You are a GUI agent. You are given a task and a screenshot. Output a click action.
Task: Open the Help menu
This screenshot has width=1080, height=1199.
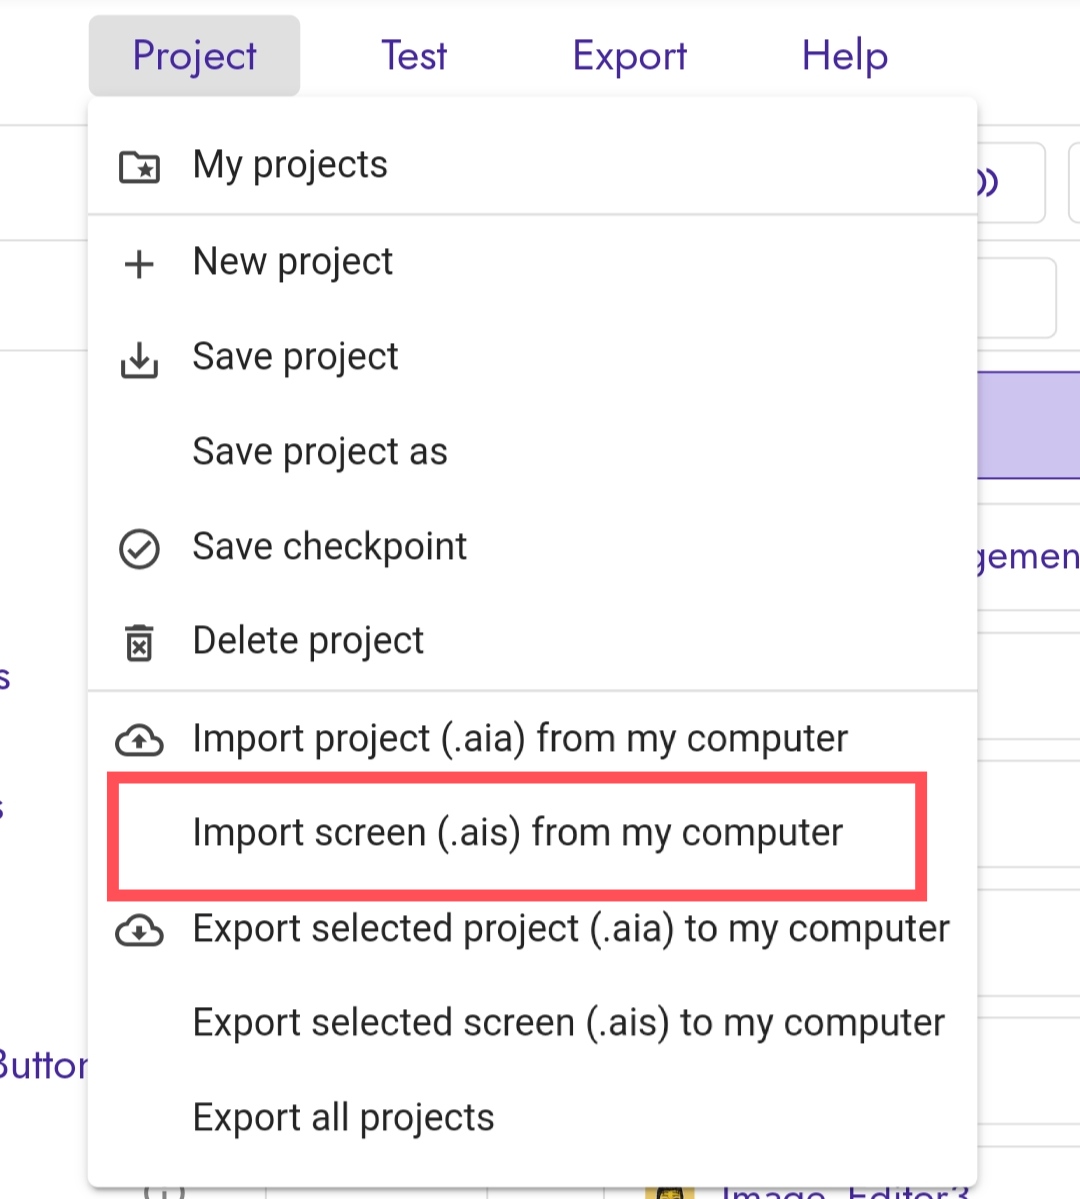(844, 56)
